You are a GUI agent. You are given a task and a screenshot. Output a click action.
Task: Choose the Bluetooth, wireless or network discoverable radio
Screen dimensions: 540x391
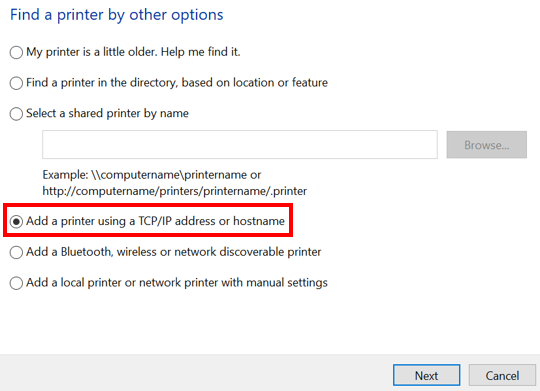(16, 253)
